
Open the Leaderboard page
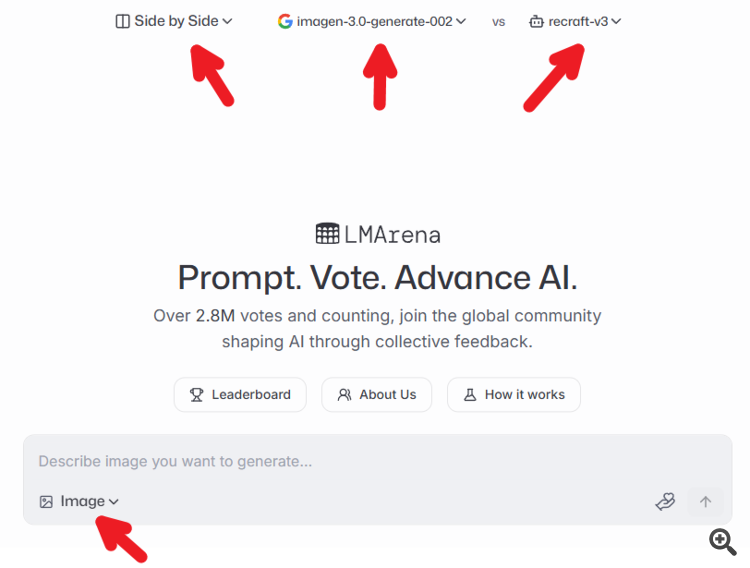click(x=240, y=395)
